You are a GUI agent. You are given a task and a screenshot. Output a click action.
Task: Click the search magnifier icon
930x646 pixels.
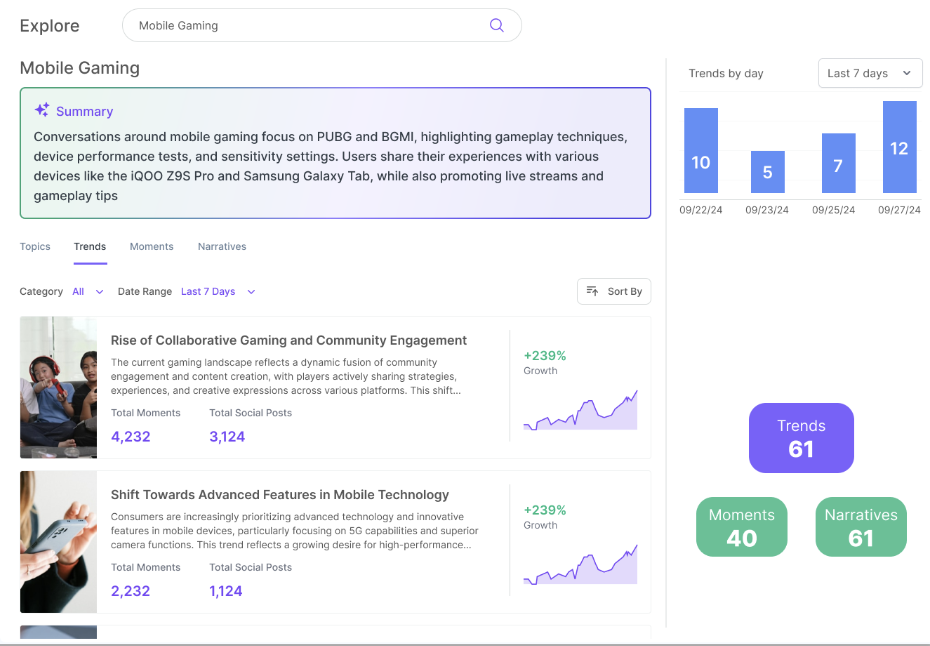click(x=496, y=25)
